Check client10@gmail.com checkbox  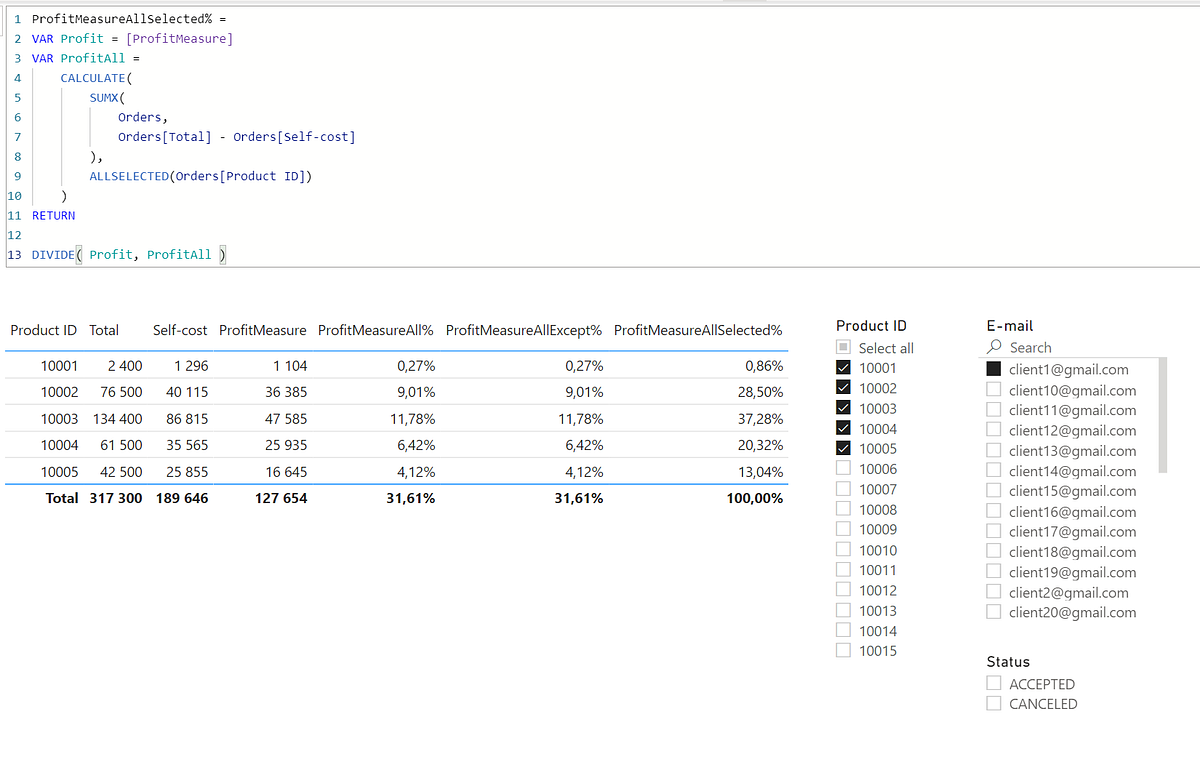pos(993,390)
